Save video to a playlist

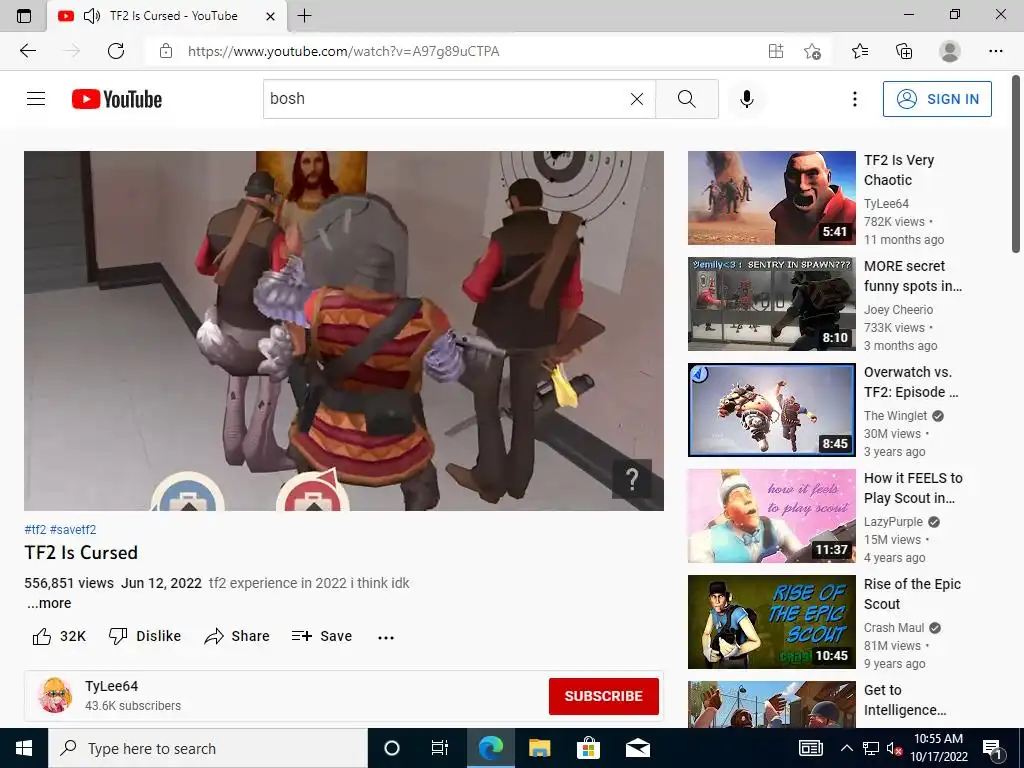[322, 636]
